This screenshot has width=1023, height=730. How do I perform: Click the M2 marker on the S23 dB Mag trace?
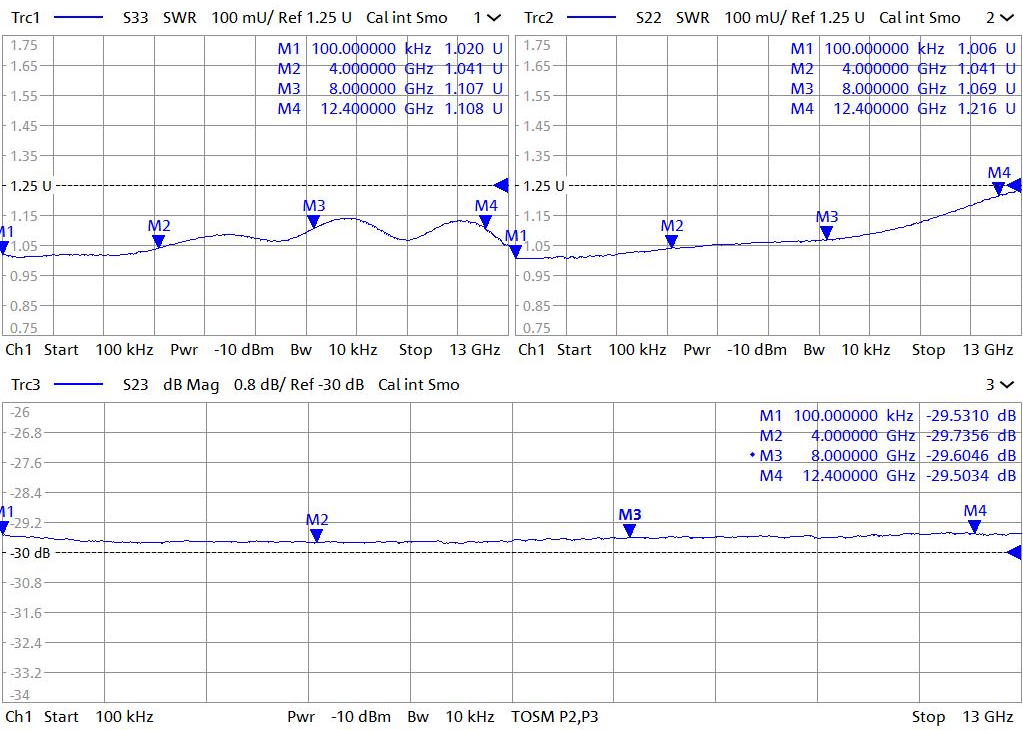pos(316,535)
